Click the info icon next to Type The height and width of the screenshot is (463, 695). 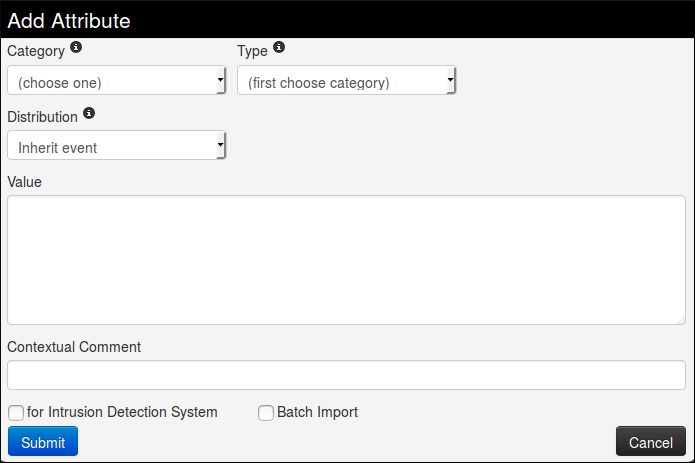pos(279,48)
